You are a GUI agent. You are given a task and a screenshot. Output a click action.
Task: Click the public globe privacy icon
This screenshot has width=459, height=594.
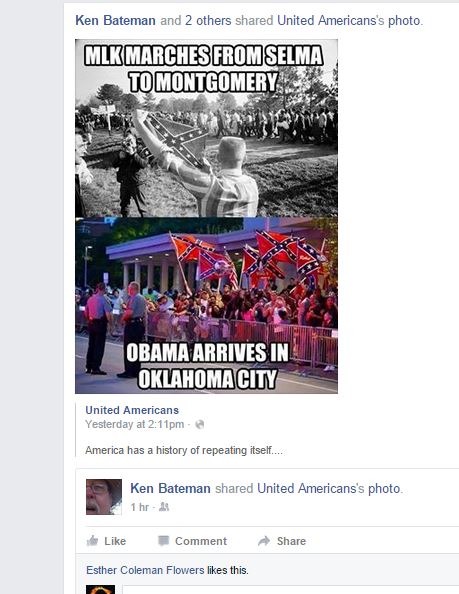(x=199, y=424)
